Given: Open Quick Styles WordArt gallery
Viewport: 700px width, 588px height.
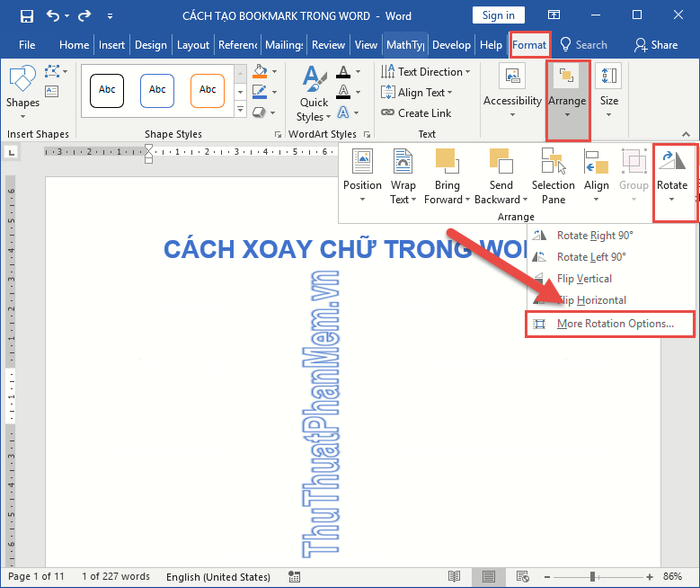Looking at the screenshot, I should coord(314,94).
